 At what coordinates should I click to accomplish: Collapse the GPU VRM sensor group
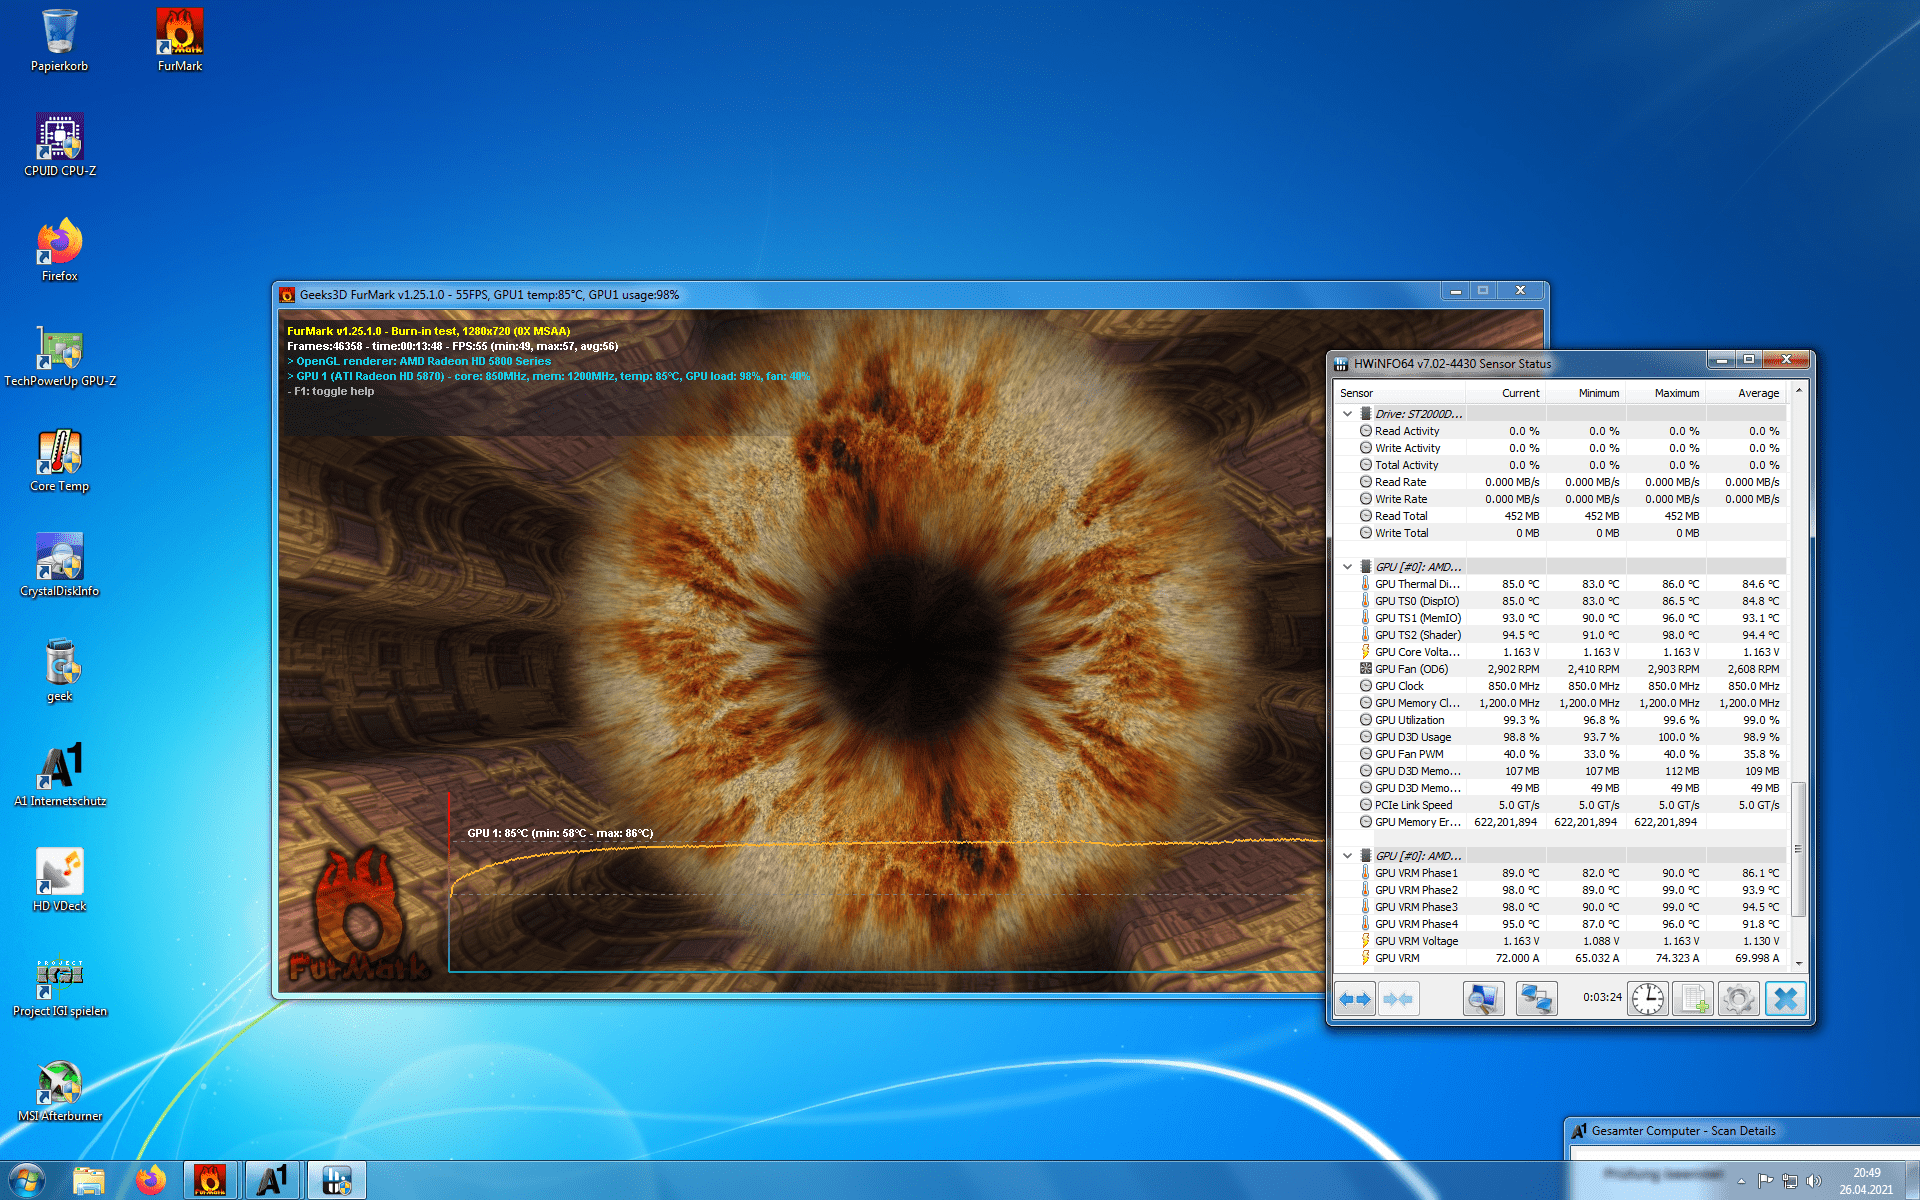[1347, 855]
